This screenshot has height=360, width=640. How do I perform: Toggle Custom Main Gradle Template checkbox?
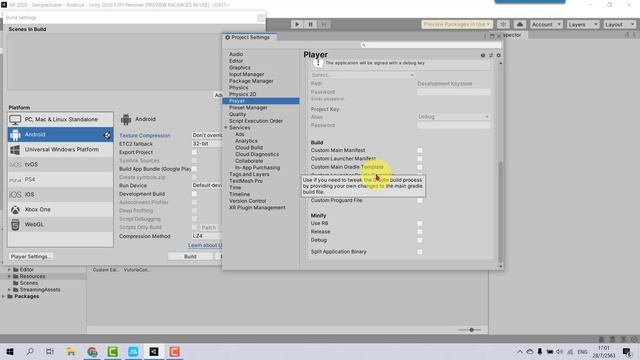[x=420, y=167]
